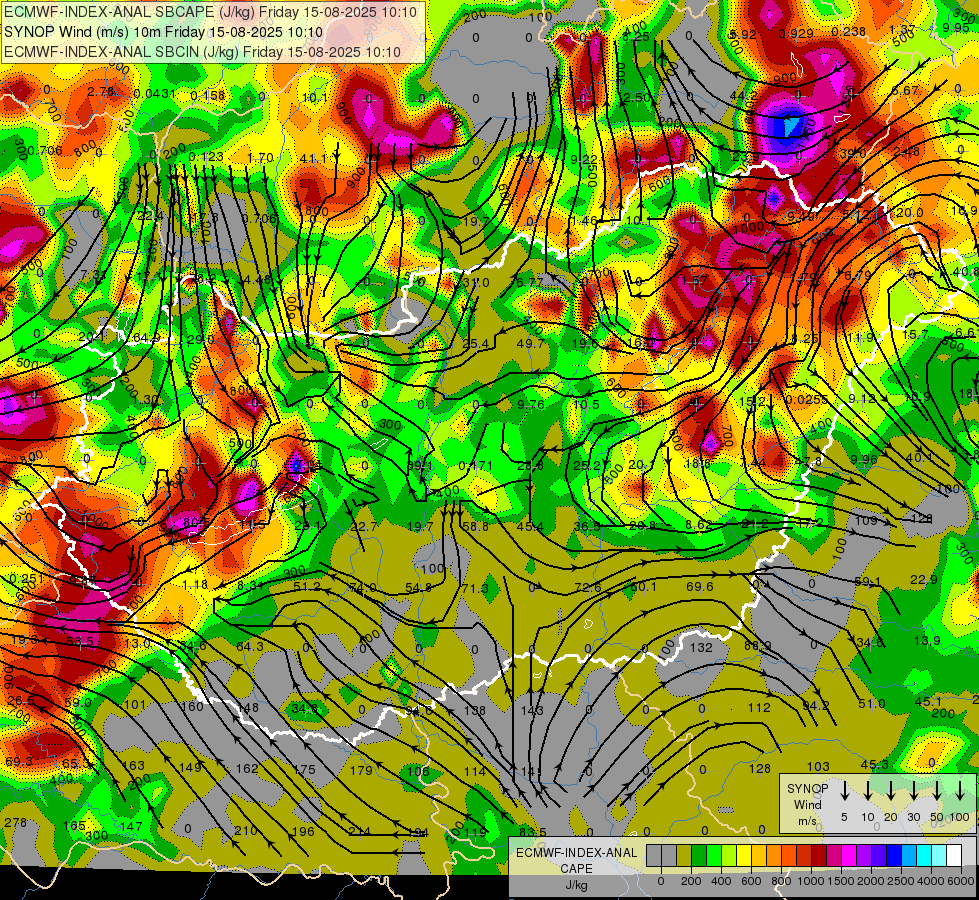Click the 69.6 map value
Screen dimensions: 979x900
[x=699, y=586]
